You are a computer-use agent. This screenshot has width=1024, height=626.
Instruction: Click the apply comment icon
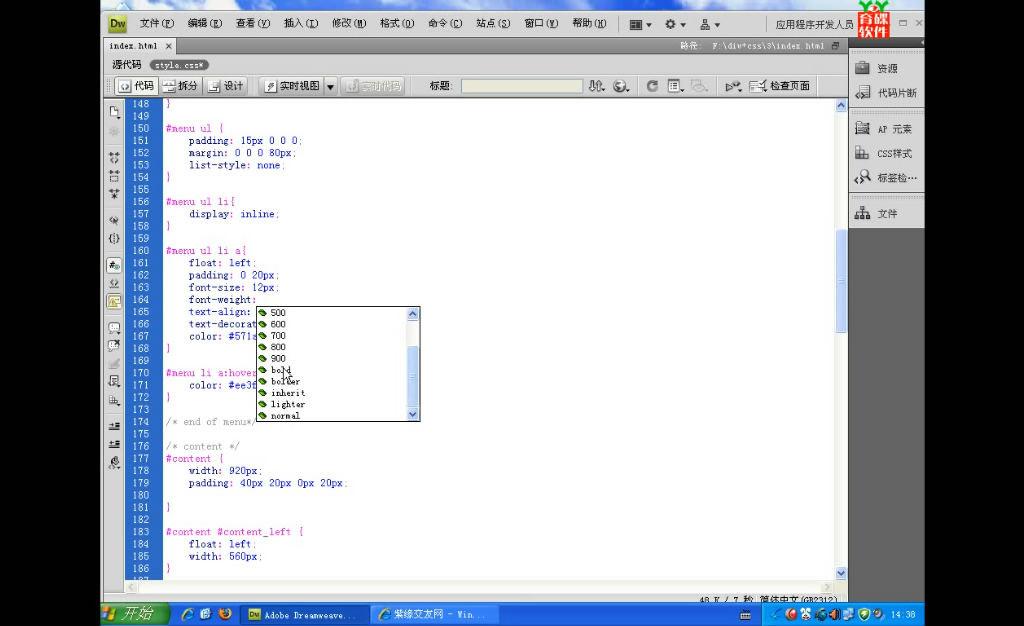pyautogui.click(x=114, y=327)
